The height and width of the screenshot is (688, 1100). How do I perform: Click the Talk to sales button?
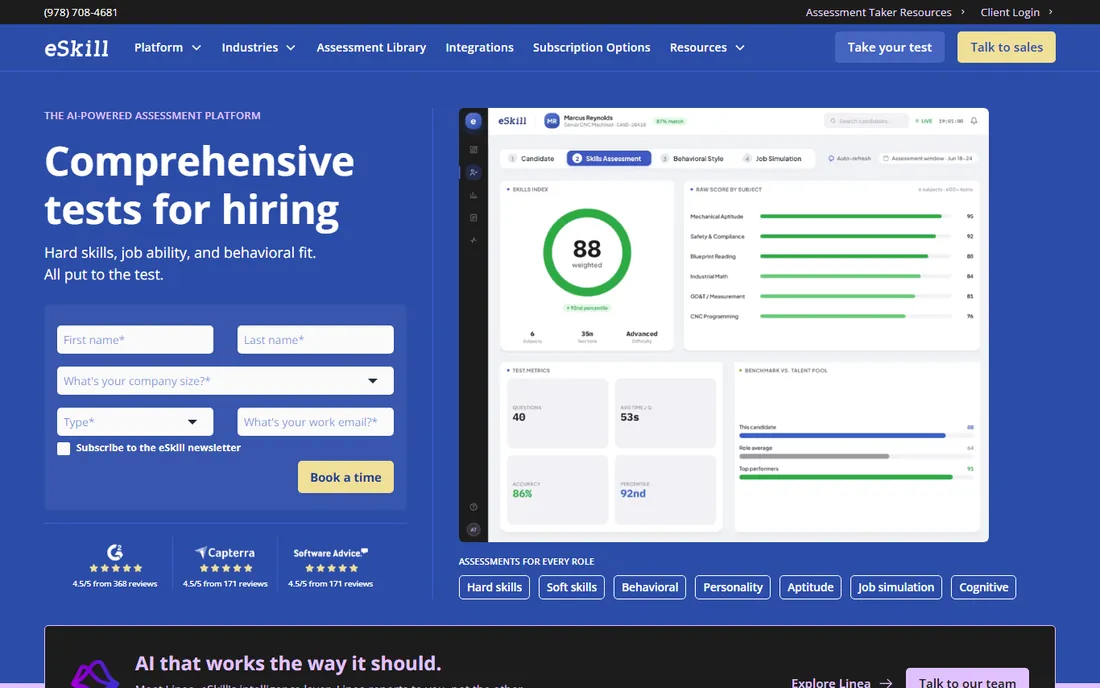1006,47
